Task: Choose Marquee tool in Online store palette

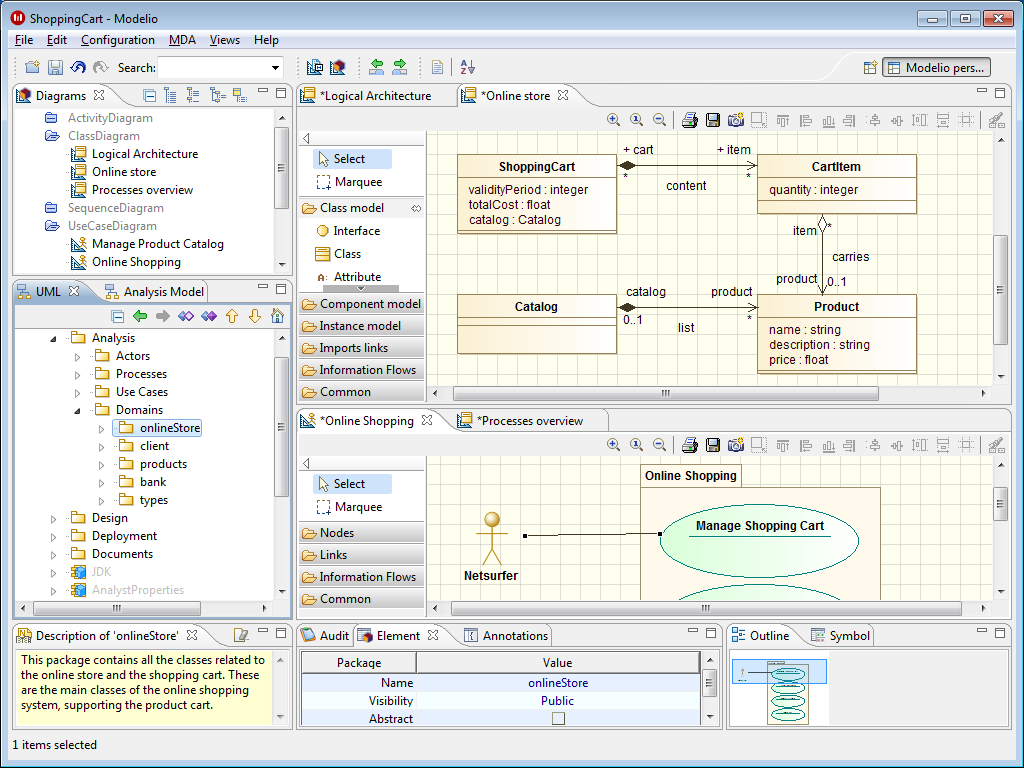Action: tap(349, 182)
